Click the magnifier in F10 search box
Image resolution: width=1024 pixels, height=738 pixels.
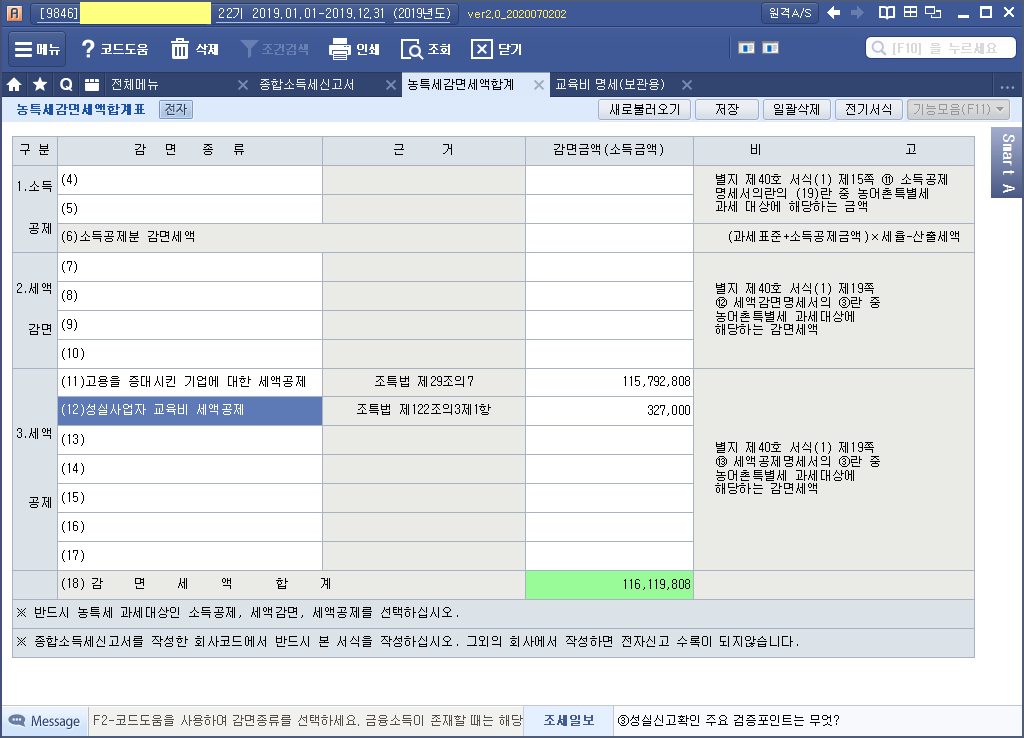[879, 48]
